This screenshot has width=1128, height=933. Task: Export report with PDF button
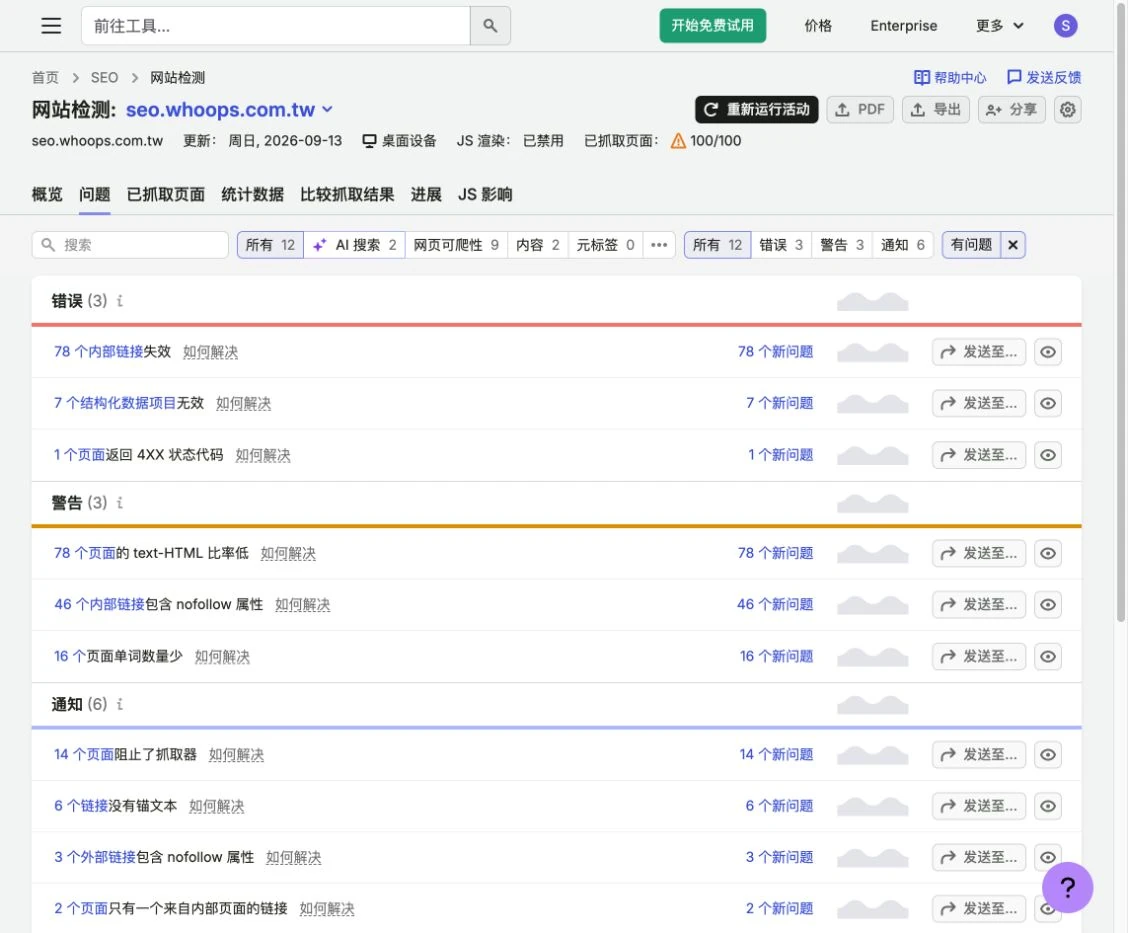860,109
